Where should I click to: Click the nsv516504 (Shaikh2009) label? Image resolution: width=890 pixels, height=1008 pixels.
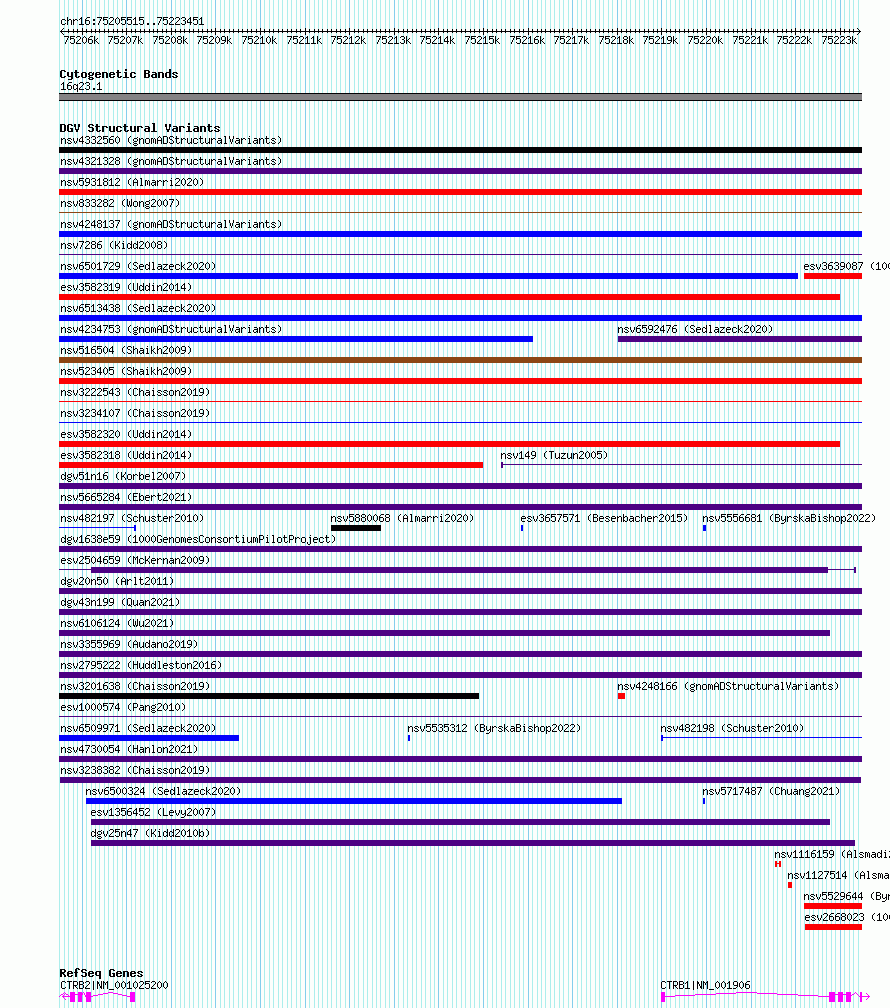[x=126, y=350]
